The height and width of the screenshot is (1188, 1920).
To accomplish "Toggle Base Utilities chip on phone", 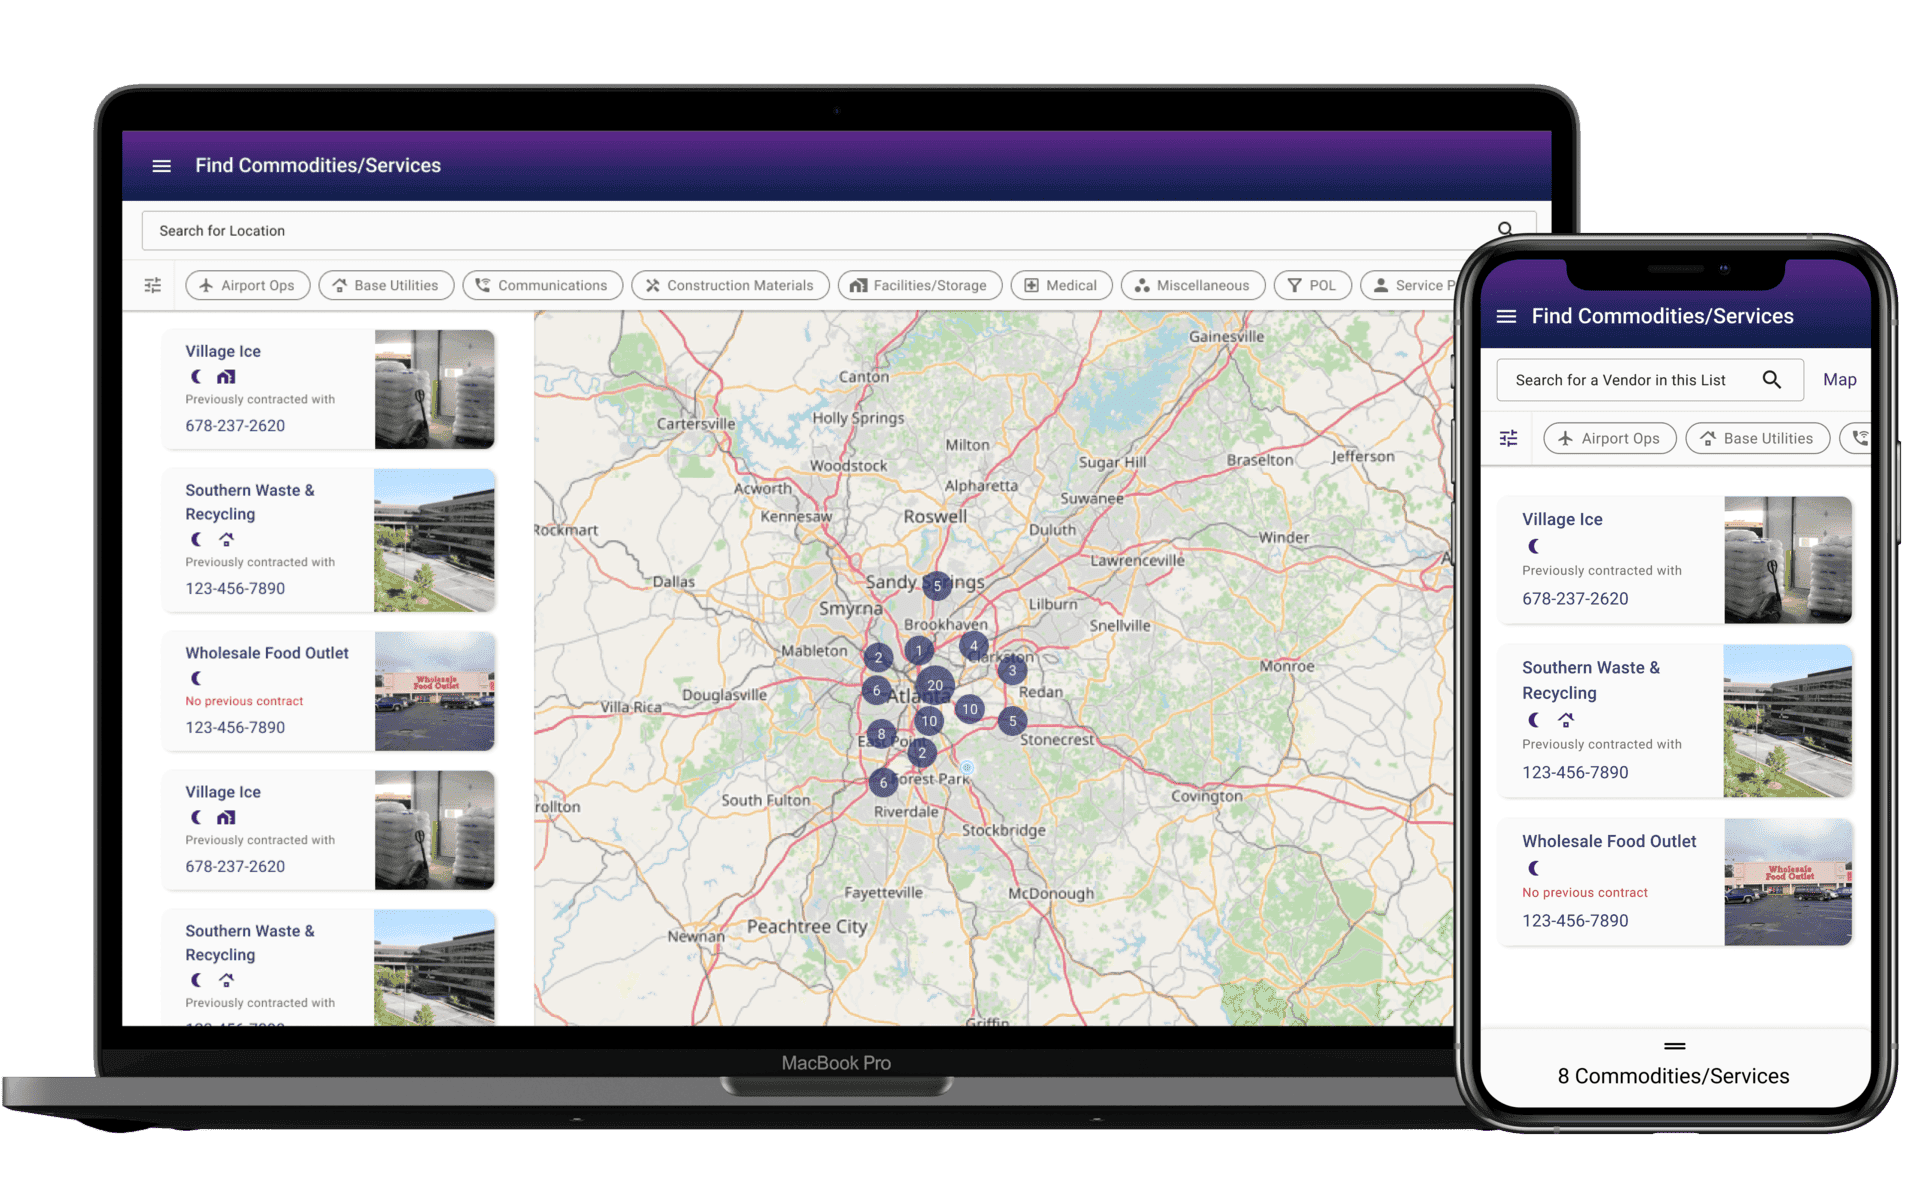I will [x=1756, y=439].
